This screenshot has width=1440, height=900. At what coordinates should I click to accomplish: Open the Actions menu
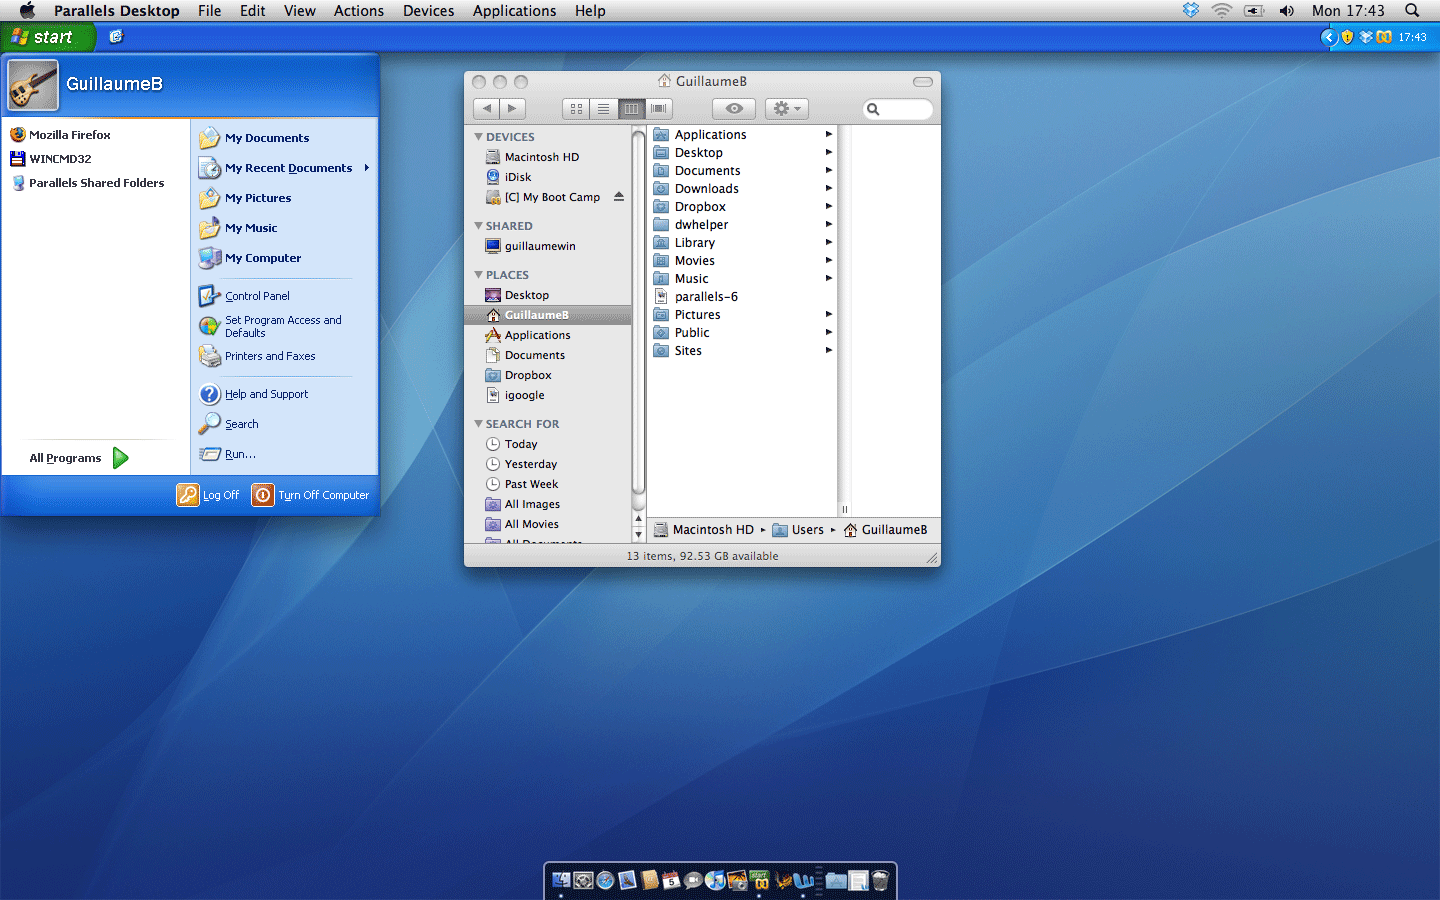(359, 10)
